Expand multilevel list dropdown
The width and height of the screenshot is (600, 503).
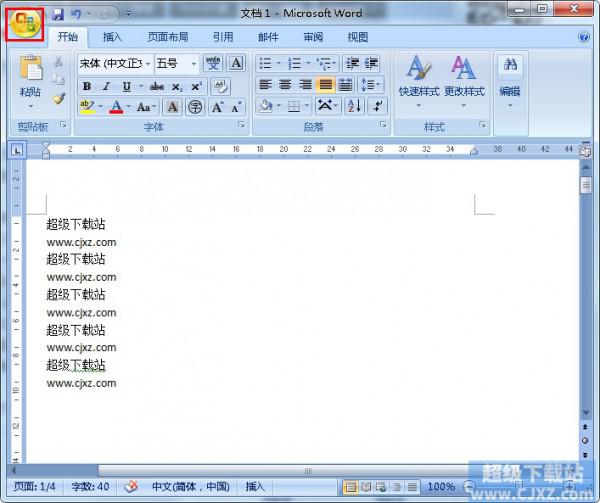point(334,63)
